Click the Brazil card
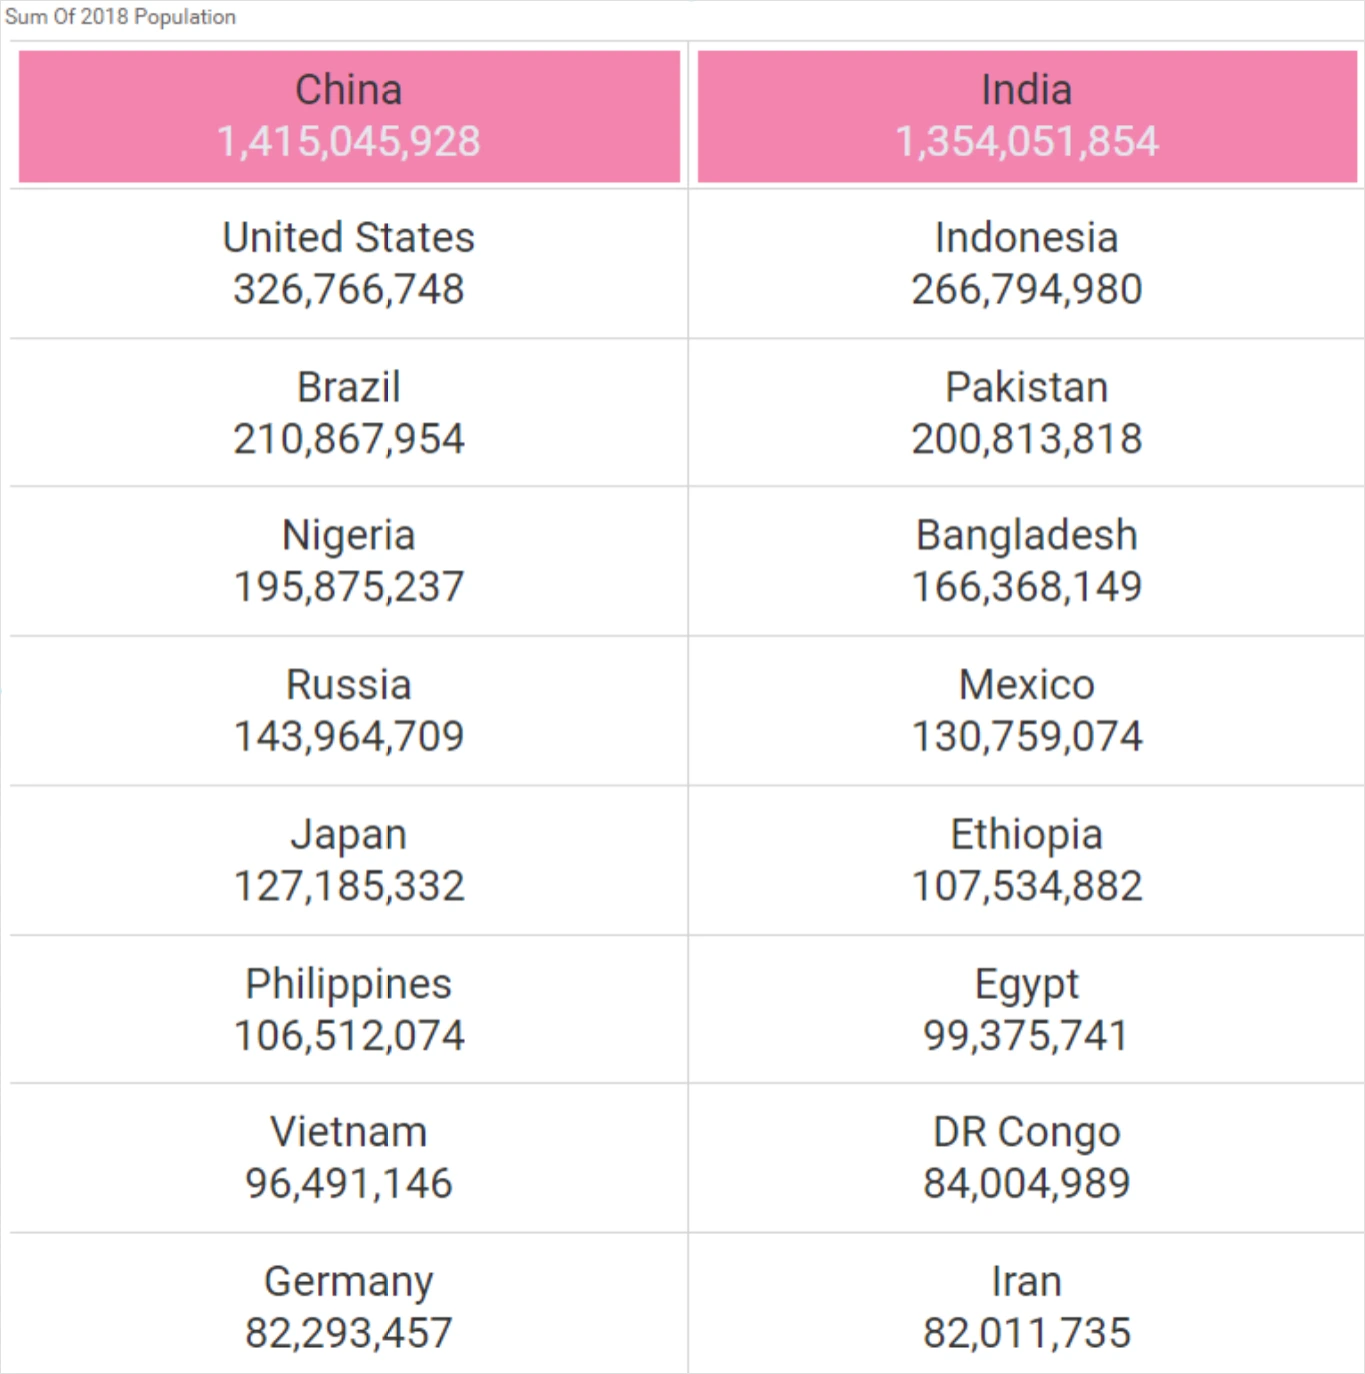Viewport: 1365px width, 1374px height. tap(349, 412)
